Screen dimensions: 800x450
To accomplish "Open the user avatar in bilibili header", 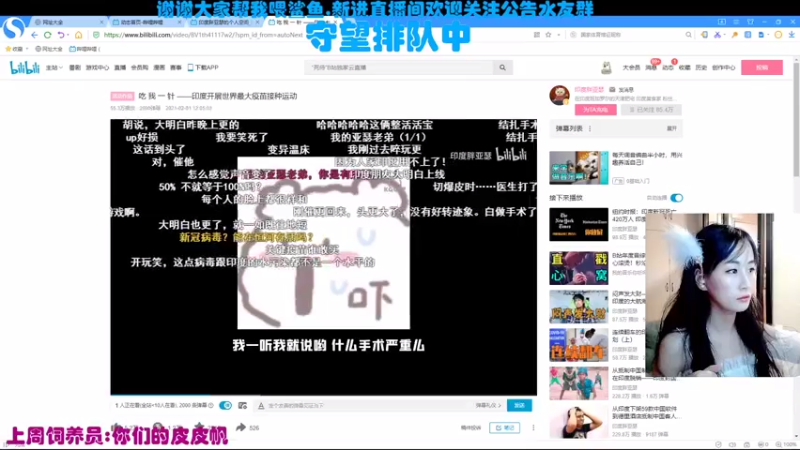I will [606, 67].
